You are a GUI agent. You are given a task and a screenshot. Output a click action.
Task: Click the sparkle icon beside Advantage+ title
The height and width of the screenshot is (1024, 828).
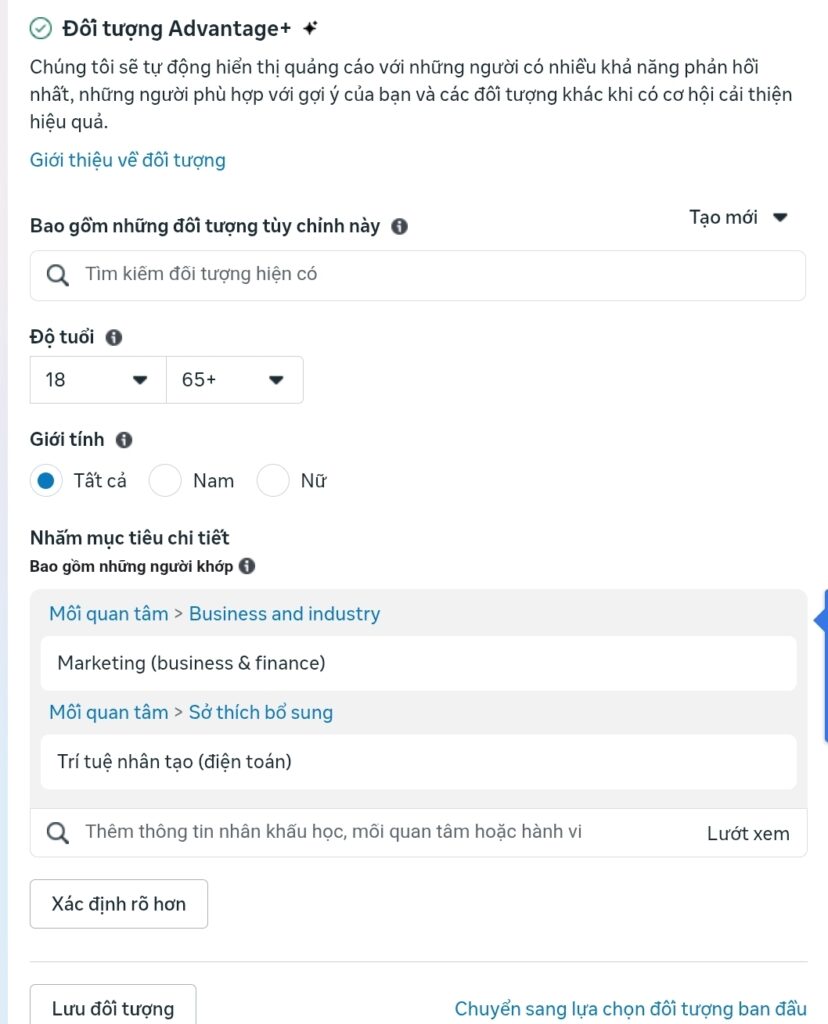coord(311,28)
